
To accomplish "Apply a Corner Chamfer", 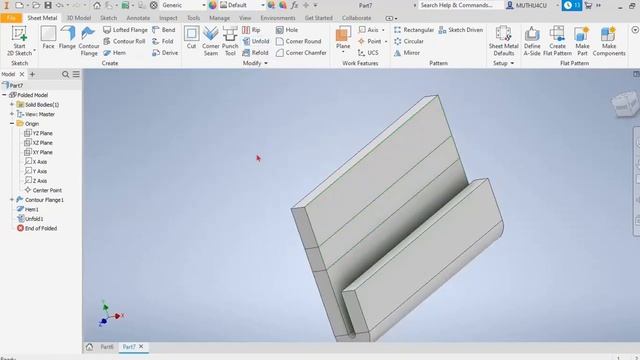I will tap(301, 53).
